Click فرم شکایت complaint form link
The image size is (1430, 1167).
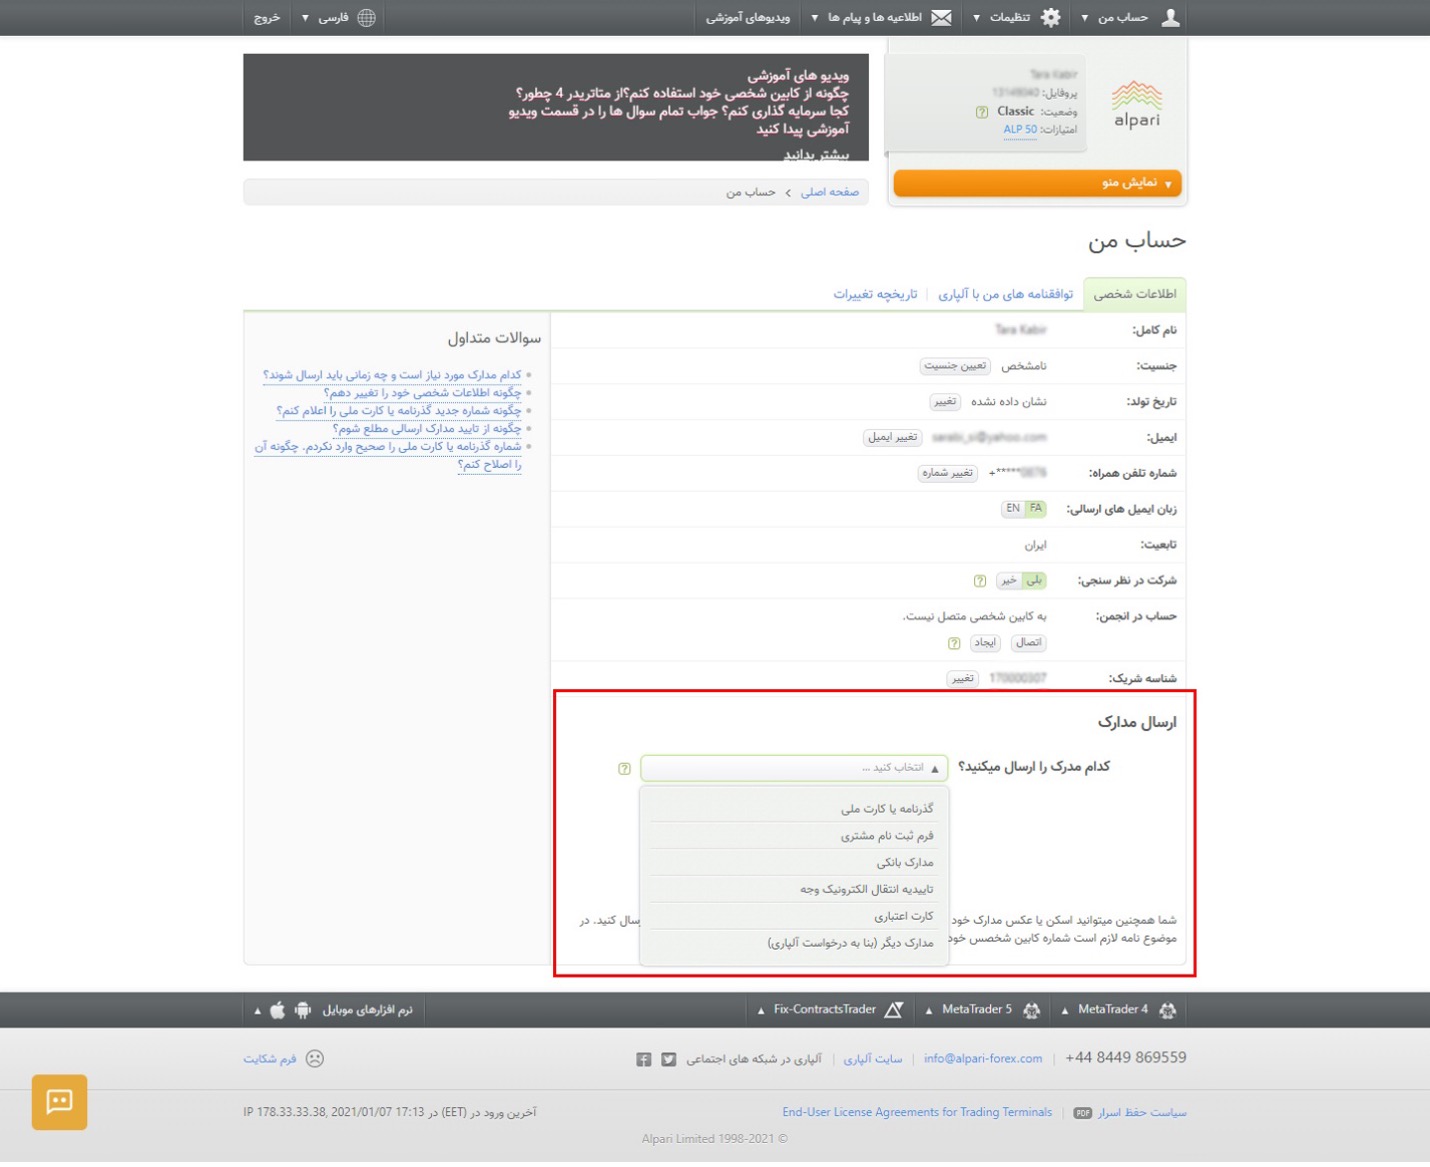(x=270, y=1059)
